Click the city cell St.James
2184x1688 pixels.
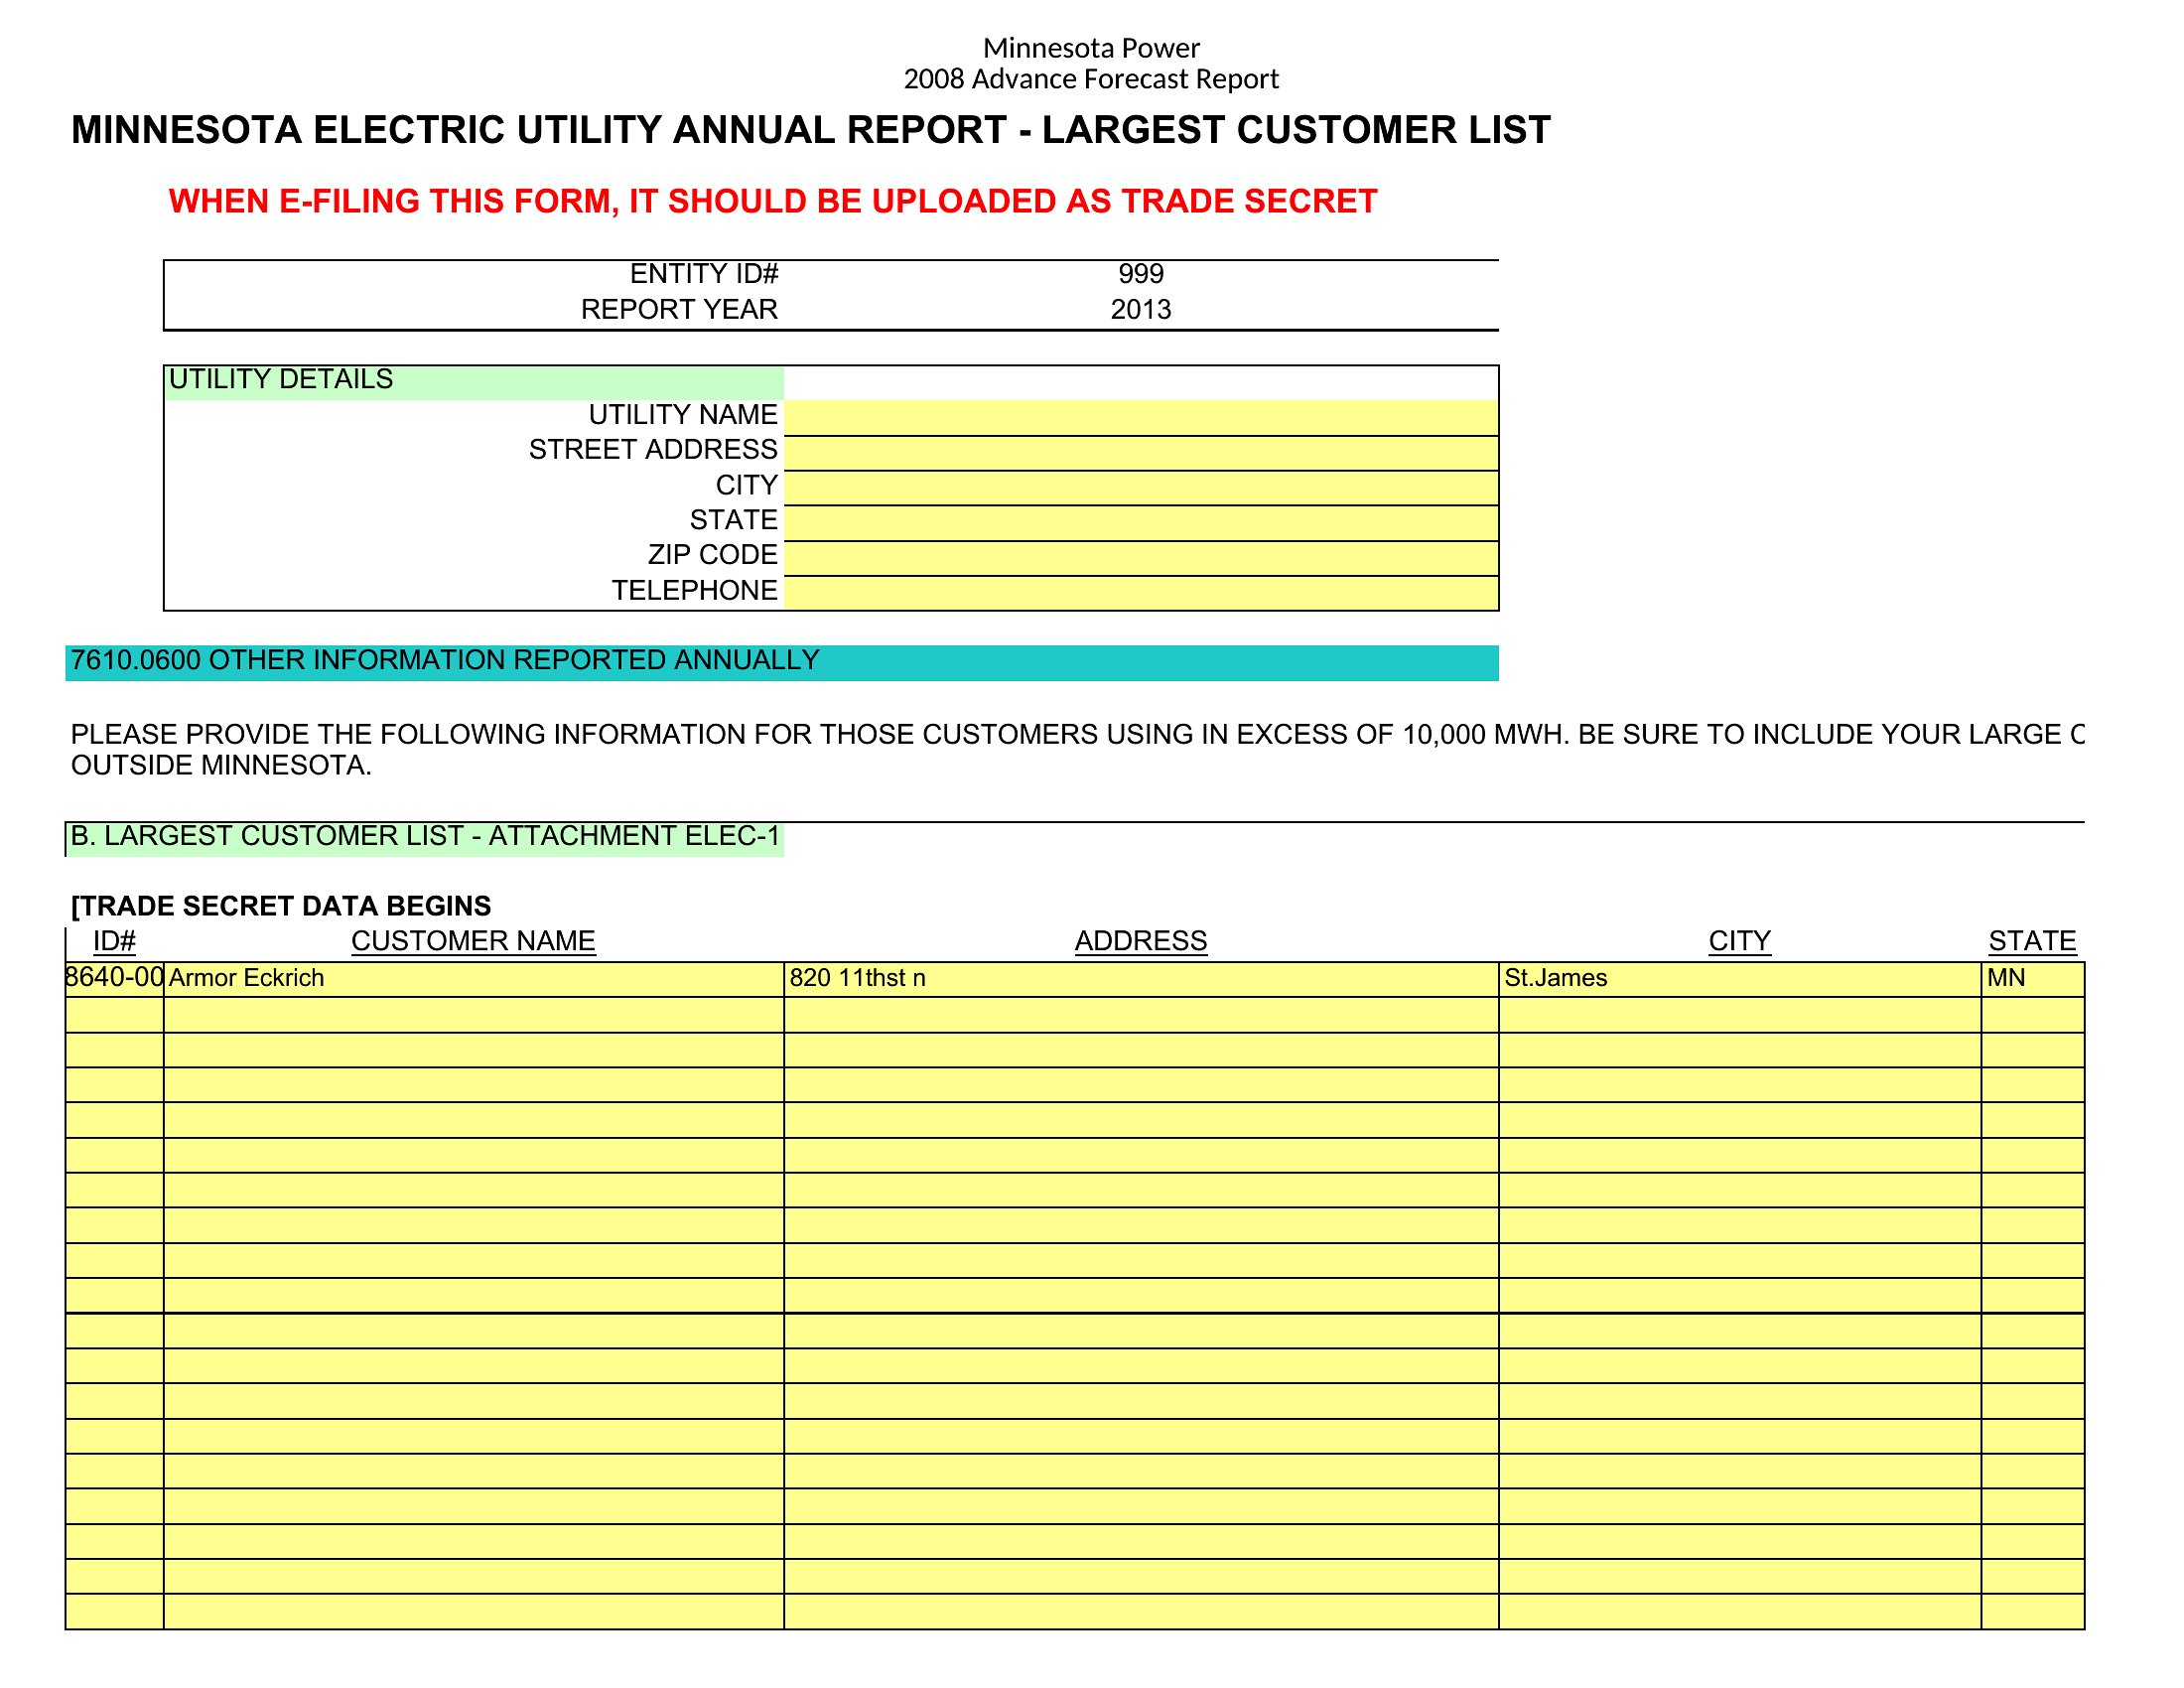tap(1740, 979)
